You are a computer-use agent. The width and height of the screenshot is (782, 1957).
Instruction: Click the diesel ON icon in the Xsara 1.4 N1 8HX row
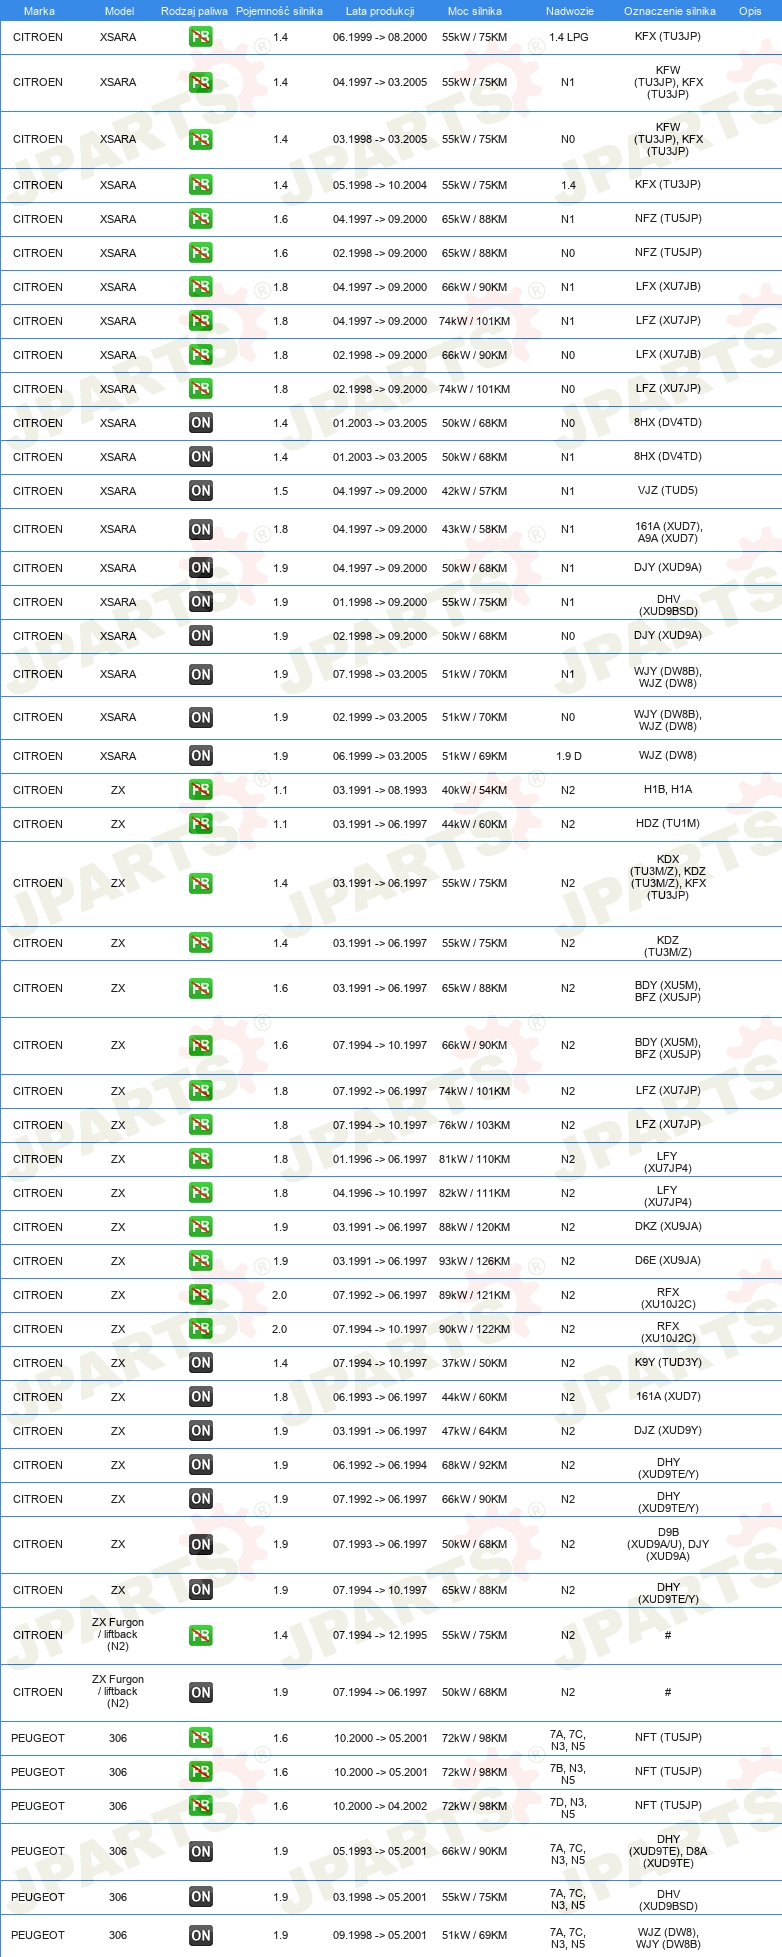pyautogui.click(x=201, y=457)
